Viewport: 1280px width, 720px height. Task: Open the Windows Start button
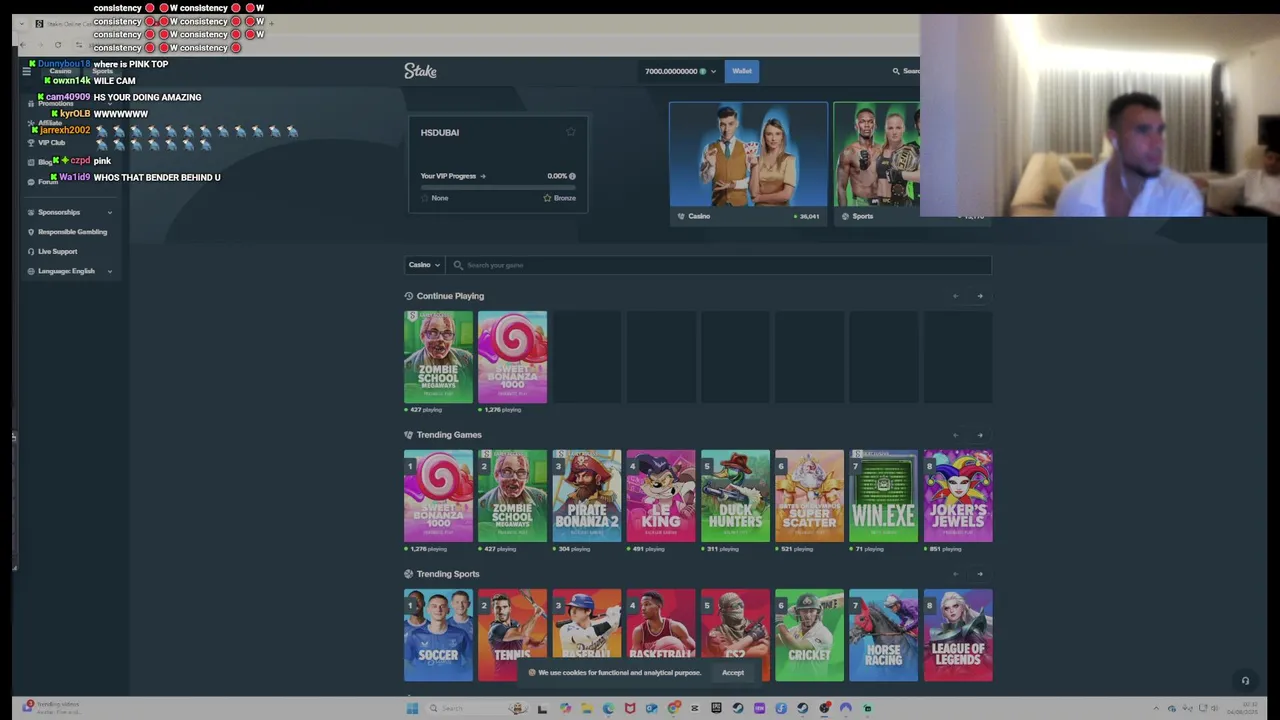point(412,708)
